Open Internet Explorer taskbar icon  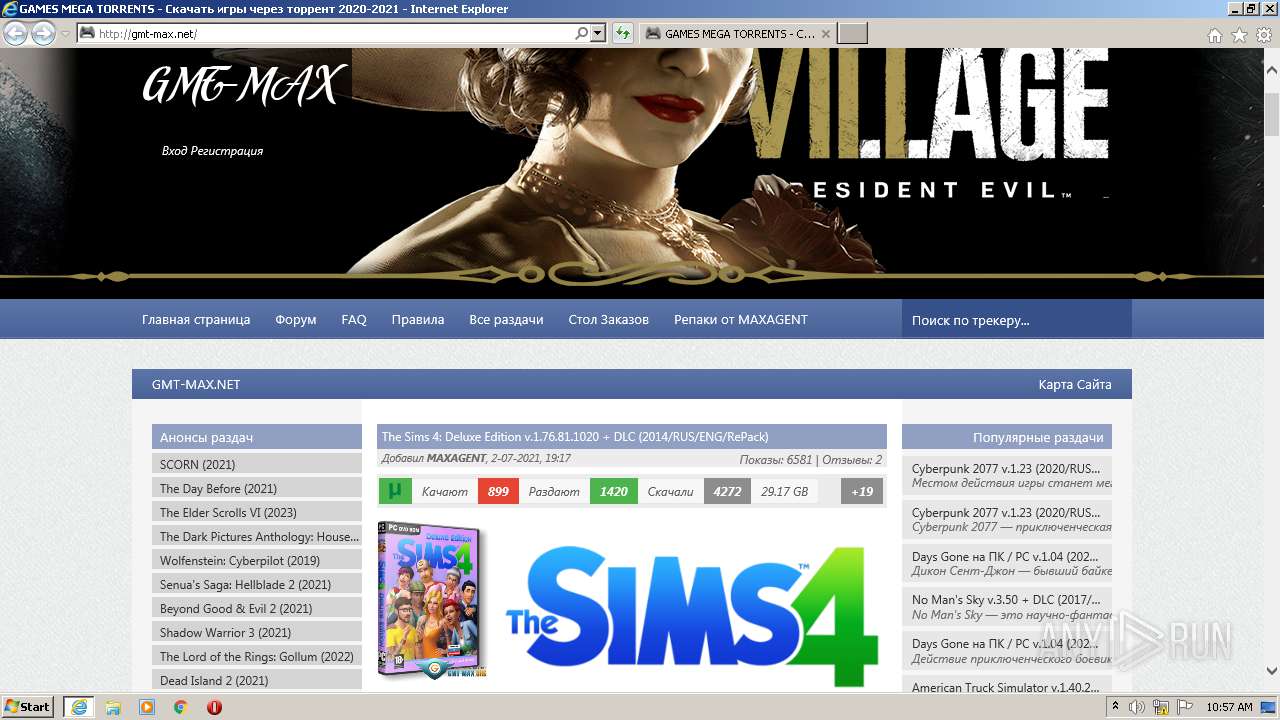click(x=78, y=706)
